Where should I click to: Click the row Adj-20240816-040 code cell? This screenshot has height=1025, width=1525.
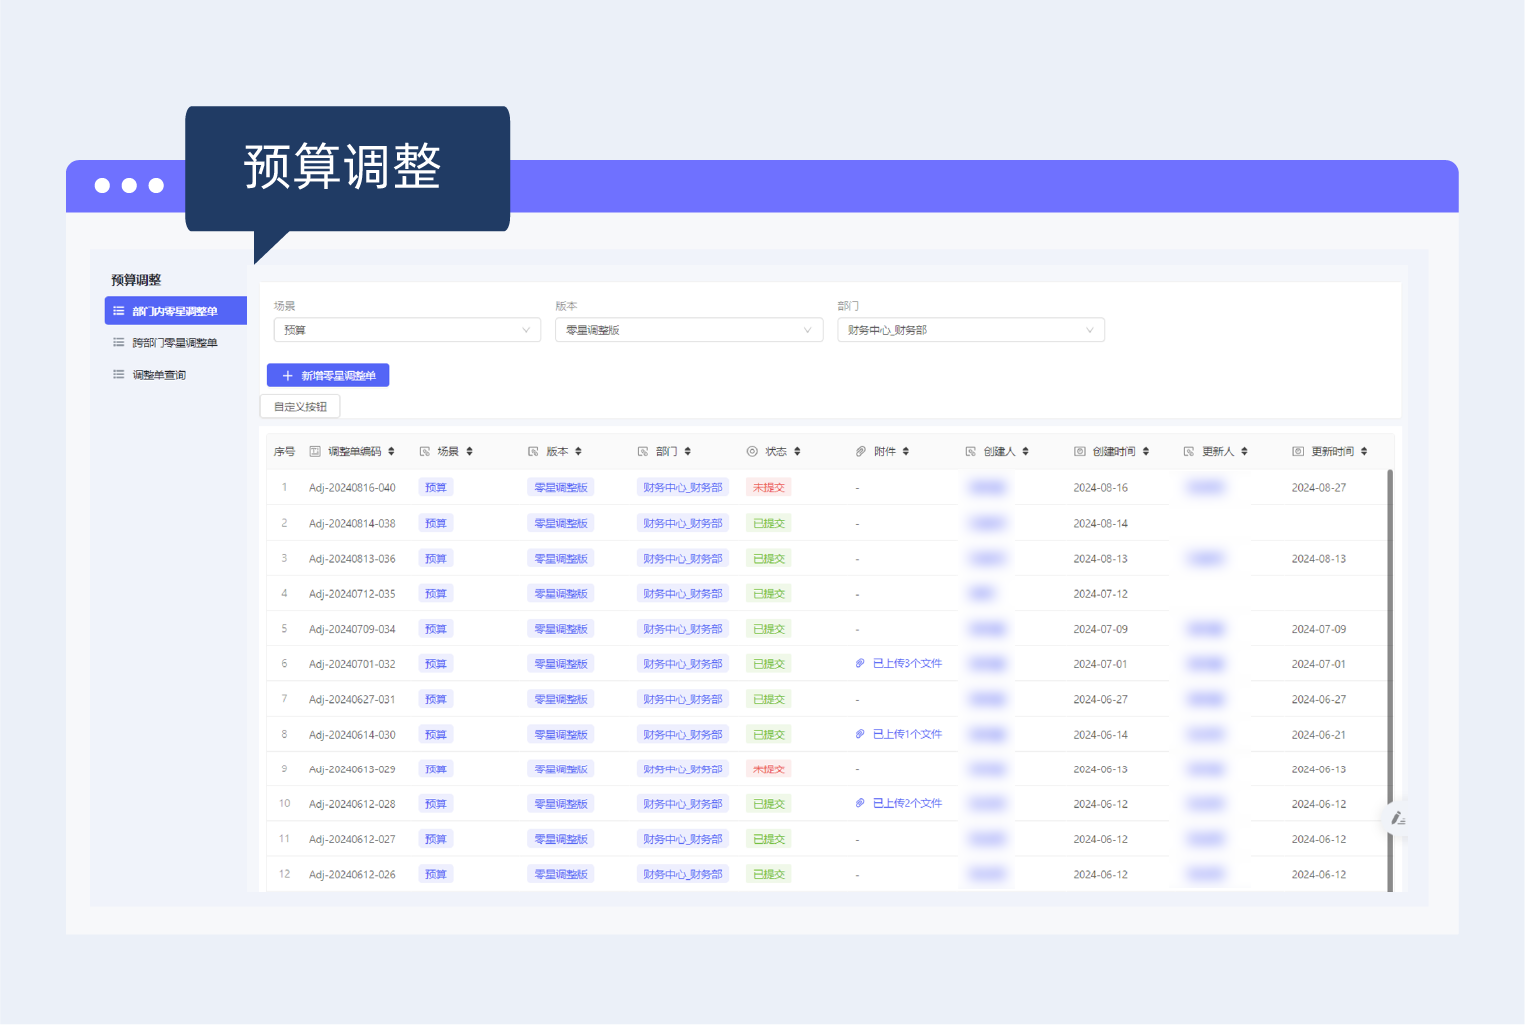pos(352,488)
